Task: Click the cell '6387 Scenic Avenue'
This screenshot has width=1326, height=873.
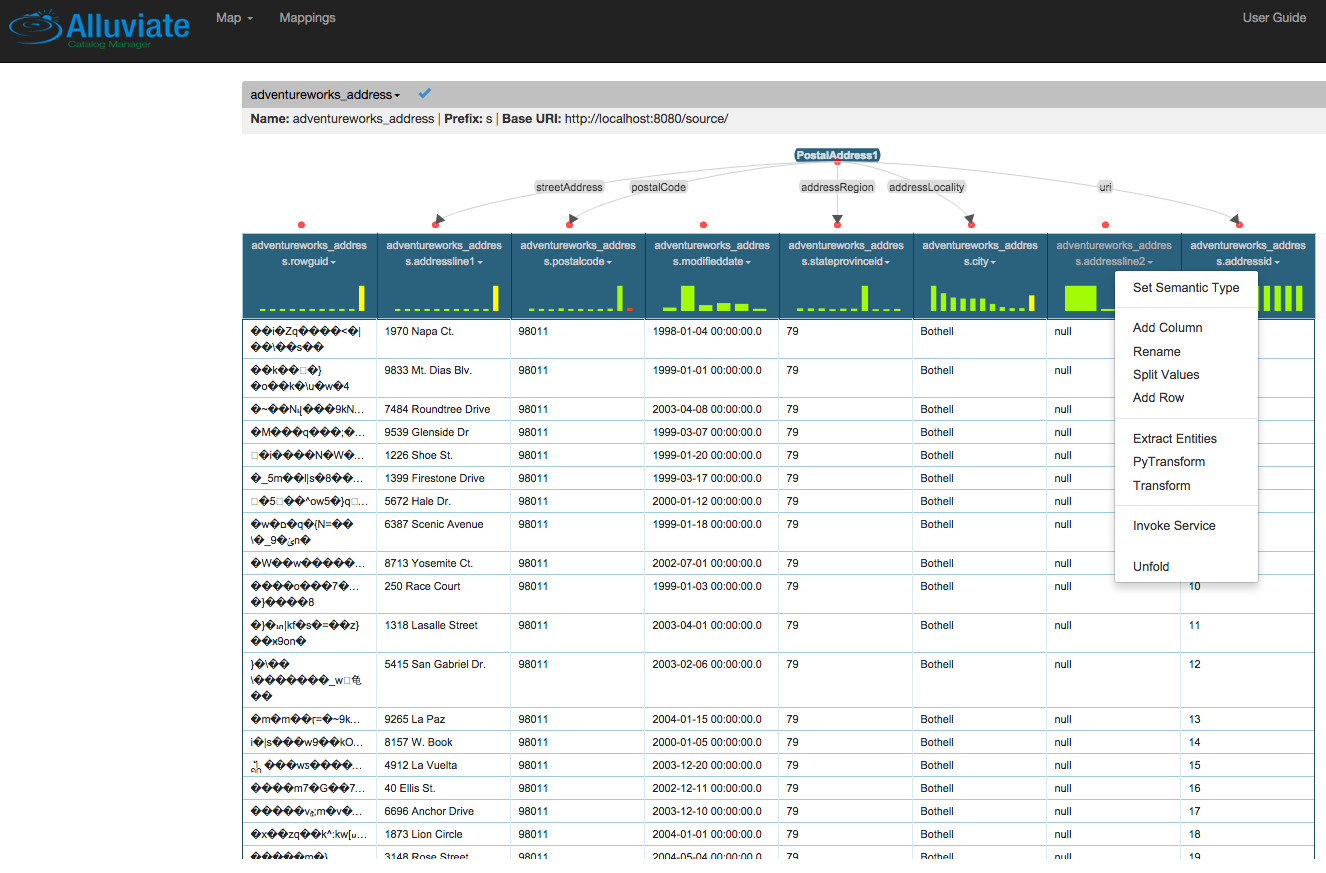Action: coord(444,532)
